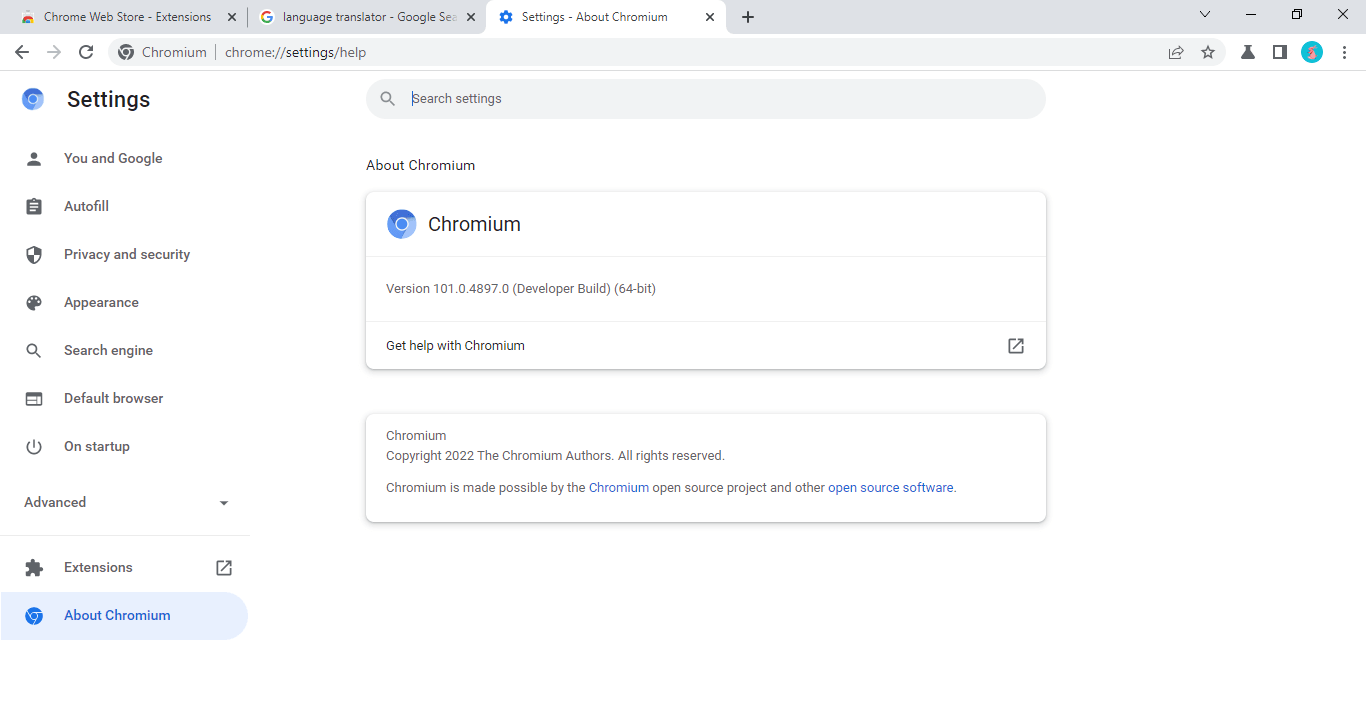
Task: Open the open source software link
Action: (x=890, y=488)
